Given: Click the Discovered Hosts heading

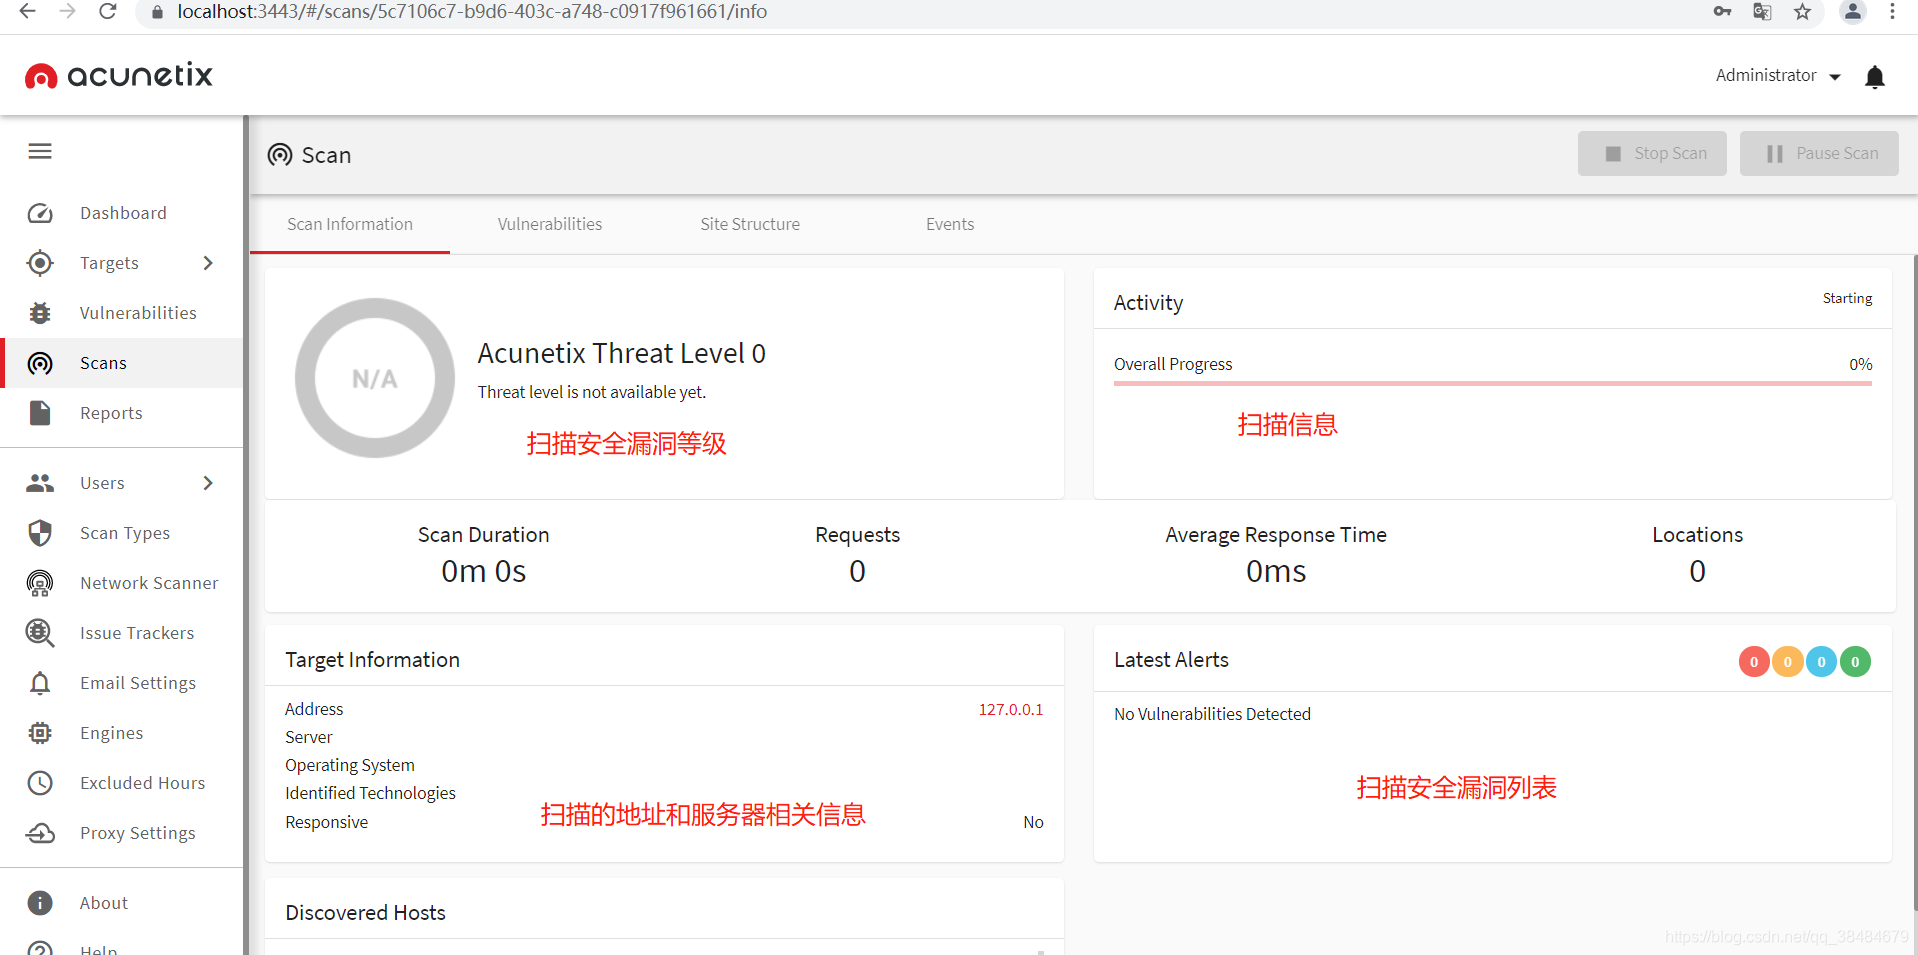Looking at the screenshot, I should [x=365, y=913].
